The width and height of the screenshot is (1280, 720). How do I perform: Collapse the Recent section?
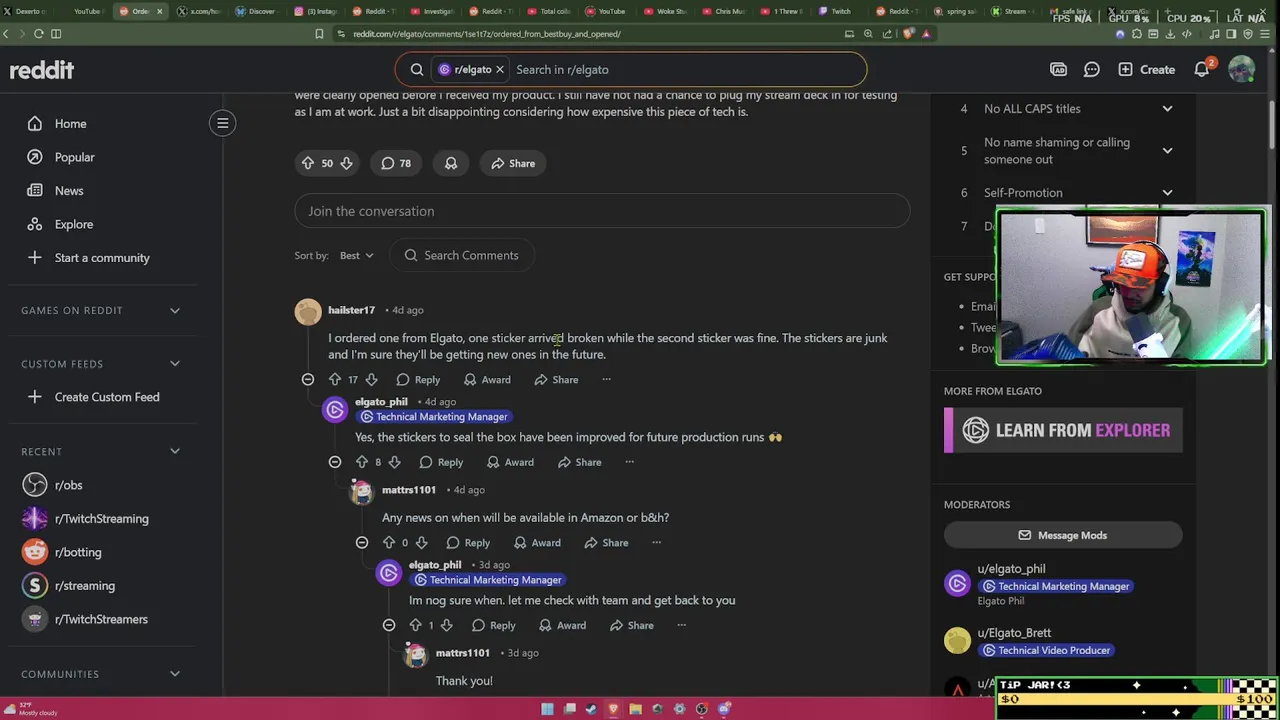(x=174, y=452)
